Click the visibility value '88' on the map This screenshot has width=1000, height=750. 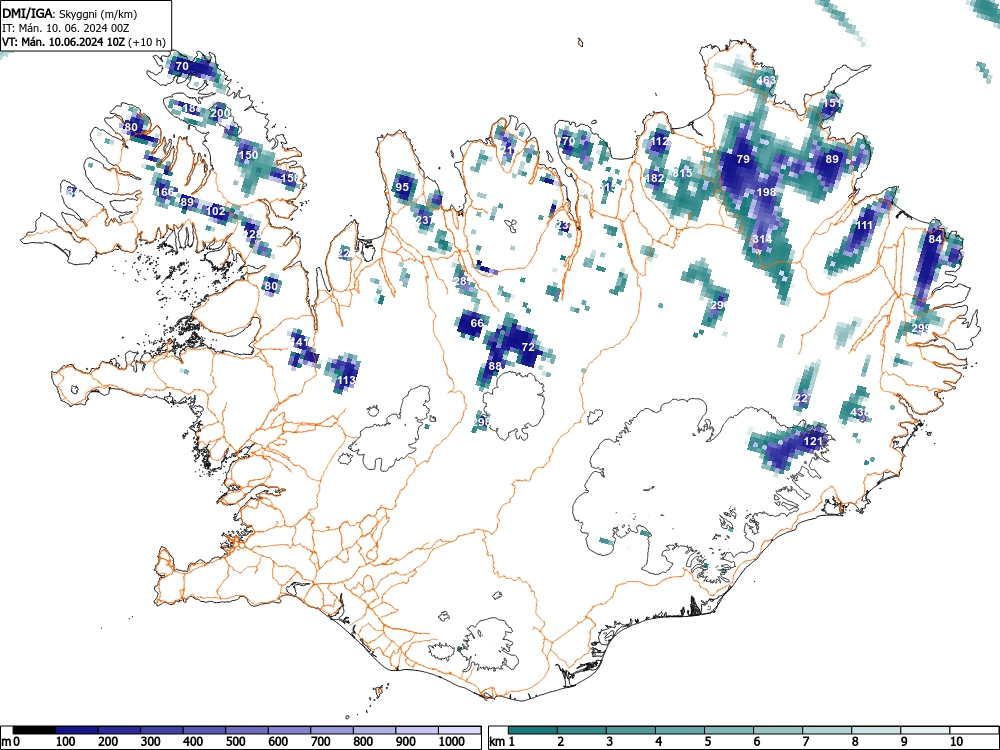tap(495, 365)
